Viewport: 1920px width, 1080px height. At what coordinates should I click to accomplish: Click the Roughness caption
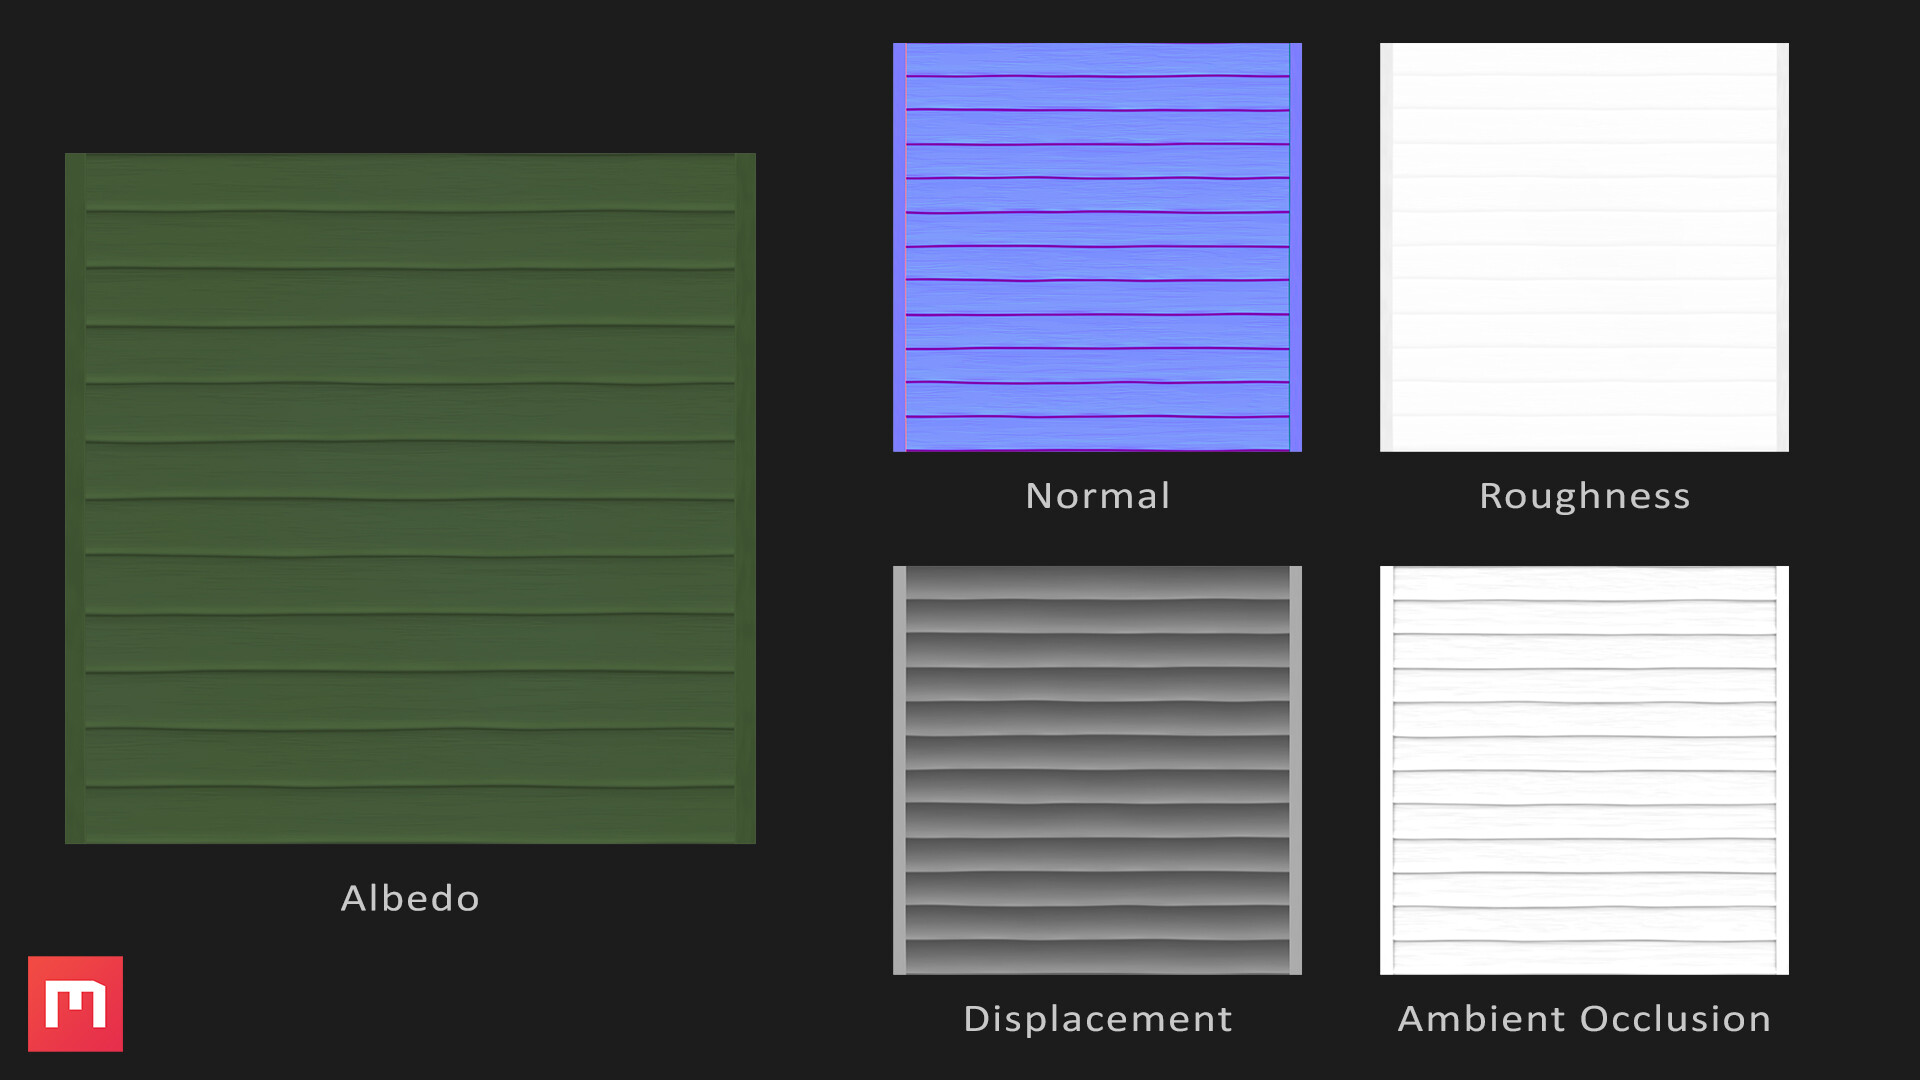tap(1584, 495)
